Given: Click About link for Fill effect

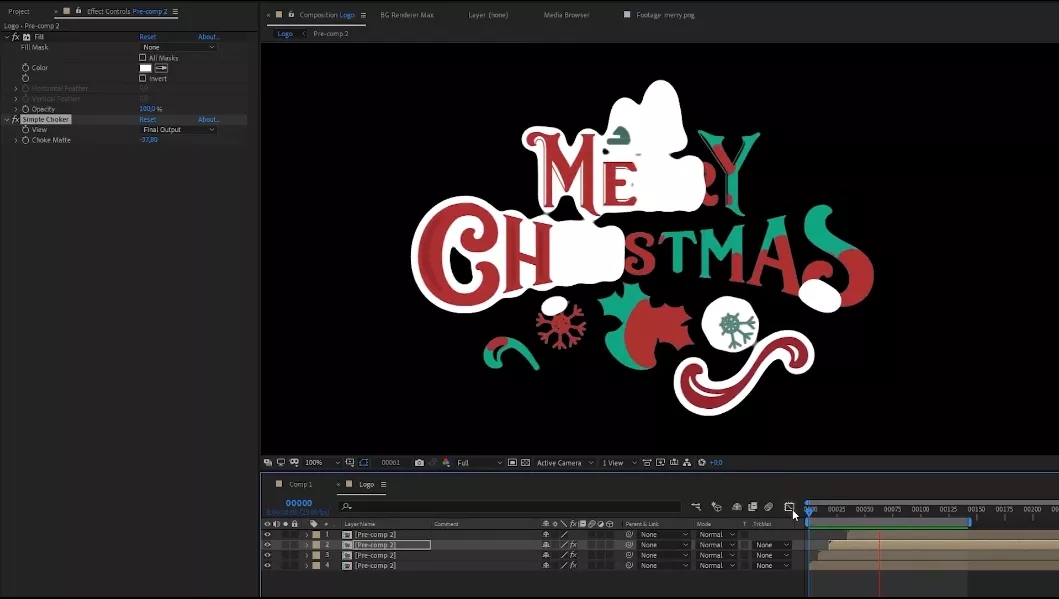Looking at the screenshot, I should [208, 37].
